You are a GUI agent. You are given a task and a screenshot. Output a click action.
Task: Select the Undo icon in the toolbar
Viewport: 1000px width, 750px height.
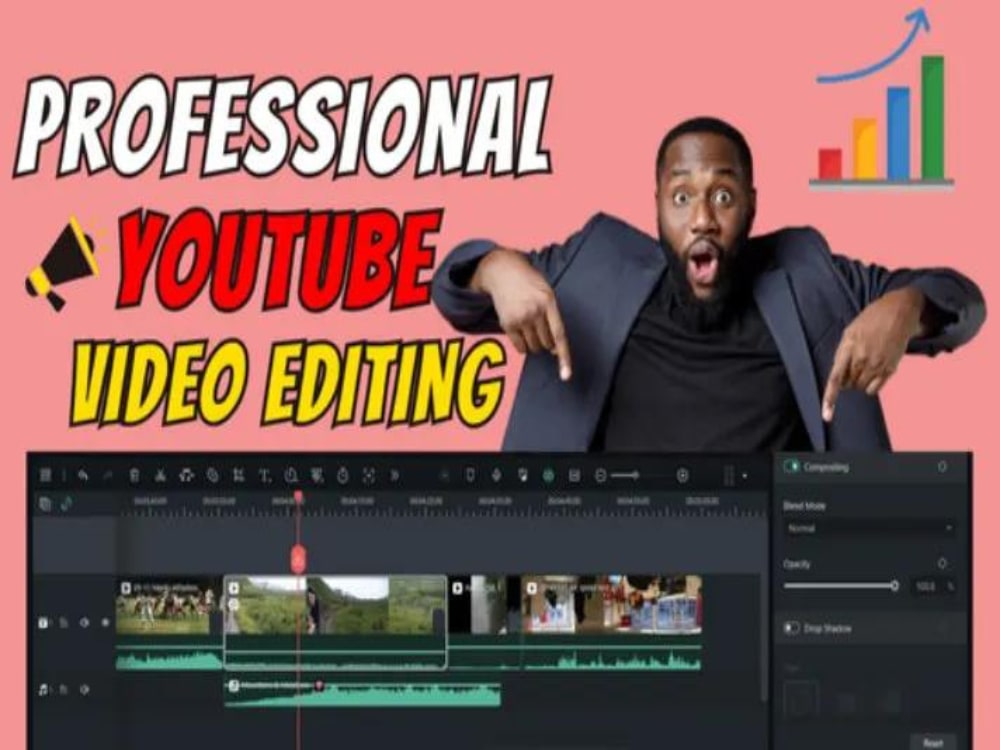(x=83, y=475)
